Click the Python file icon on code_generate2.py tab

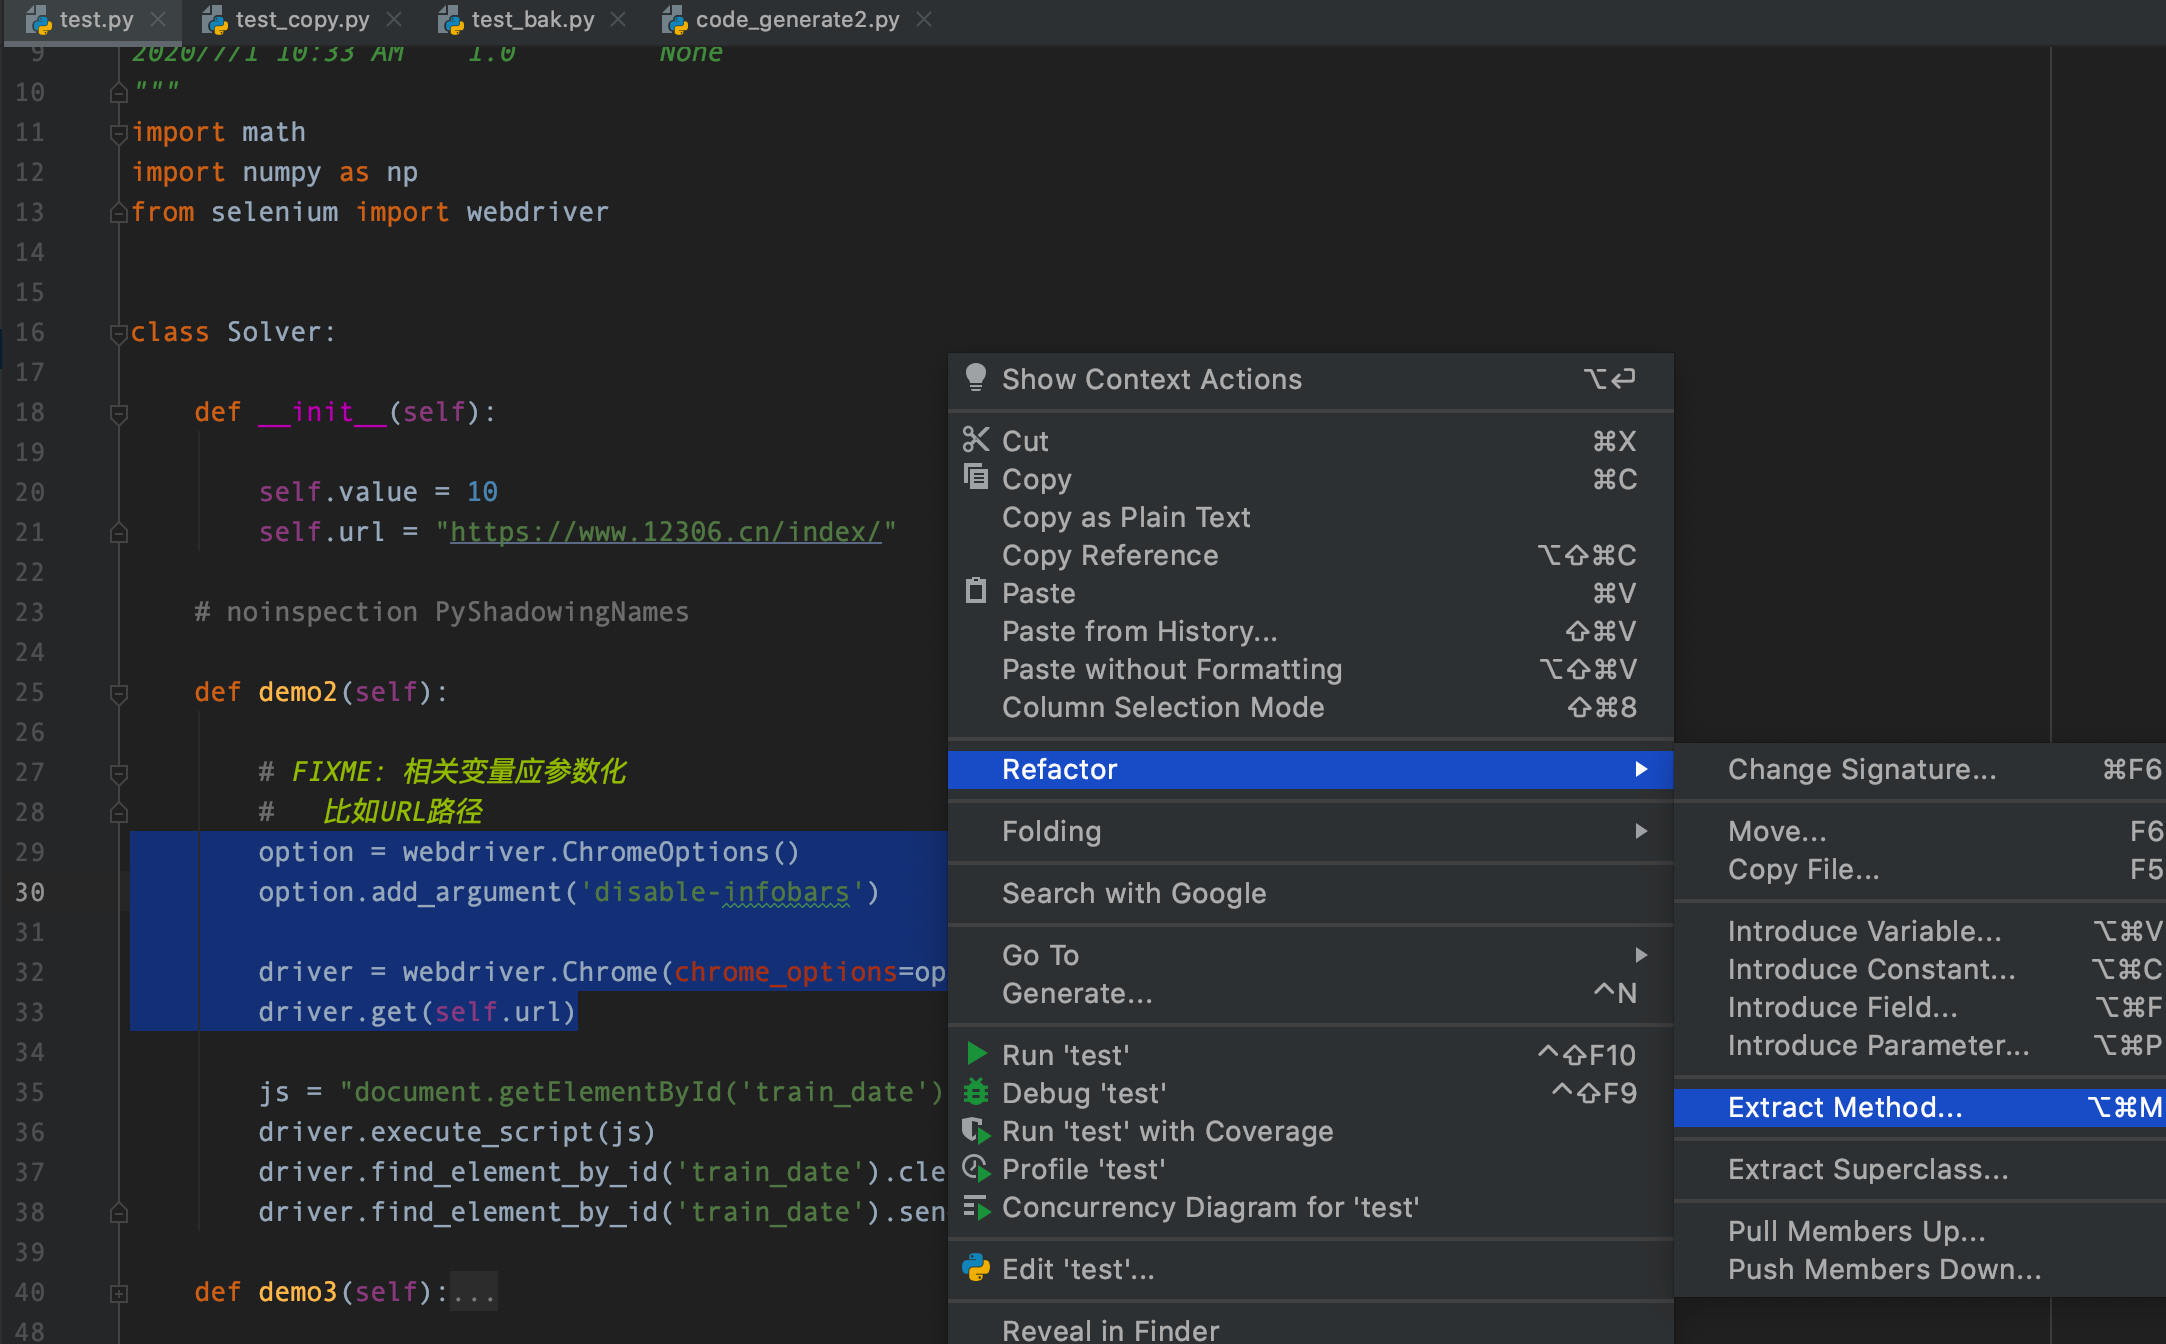click(674, 20)
